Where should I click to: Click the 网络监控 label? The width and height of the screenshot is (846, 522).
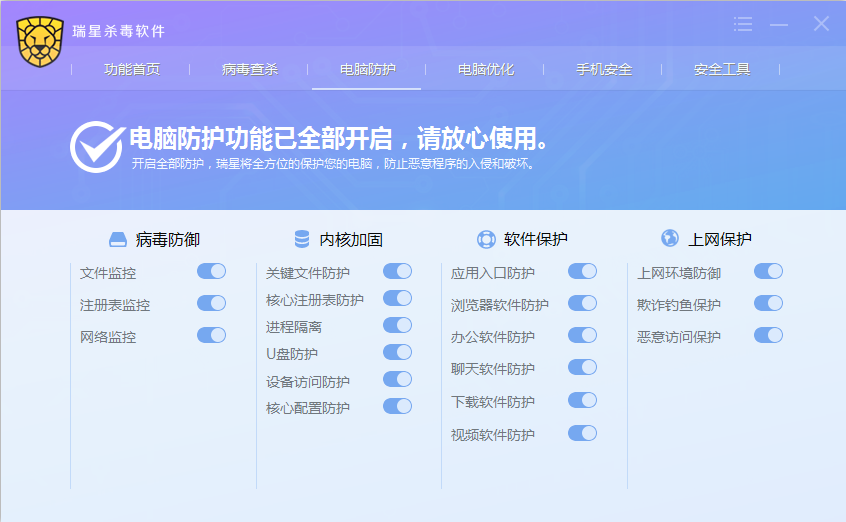108,337
